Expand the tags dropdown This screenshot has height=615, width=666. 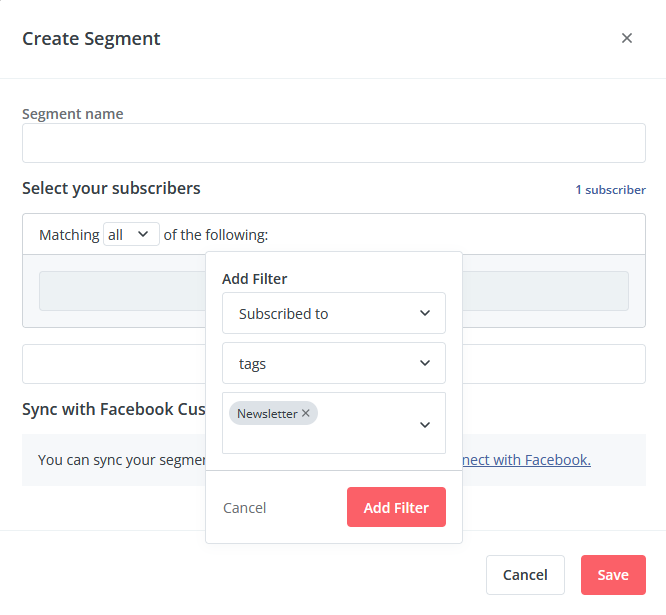click(333, 363)
